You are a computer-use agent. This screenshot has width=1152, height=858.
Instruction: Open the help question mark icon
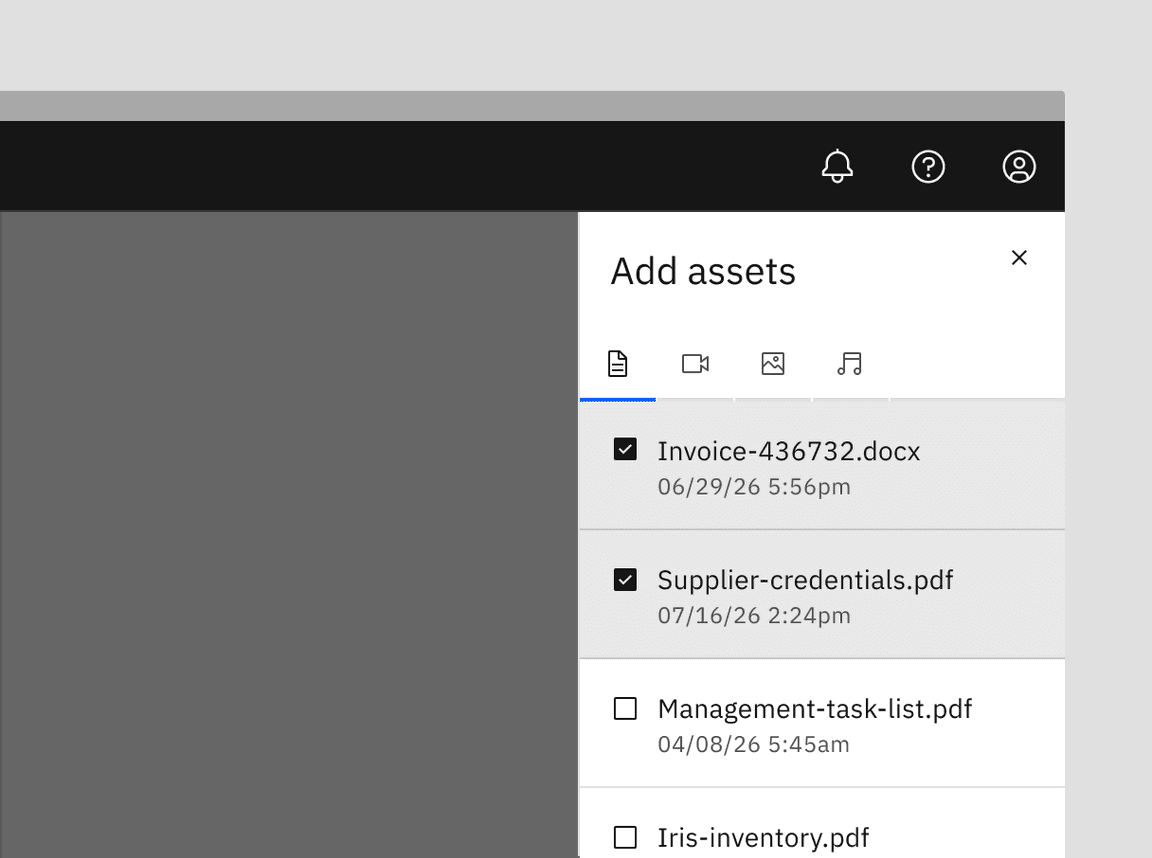coord(928,167)
